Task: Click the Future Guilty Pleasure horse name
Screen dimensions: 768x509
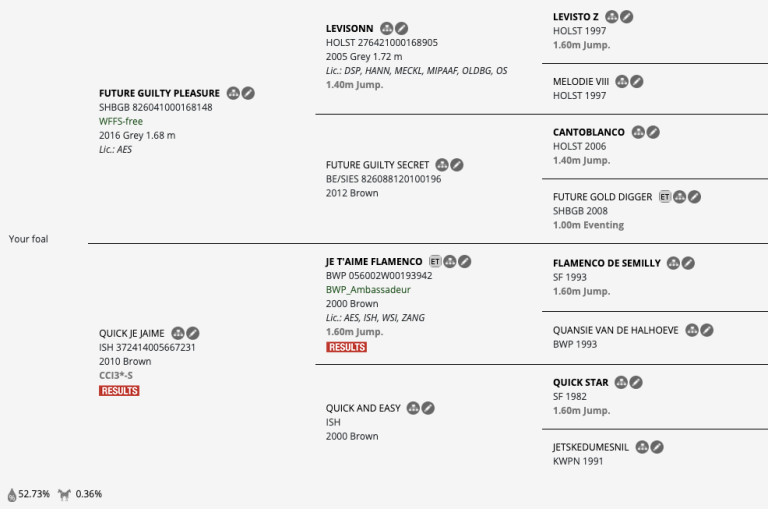Action: point(159,93)
